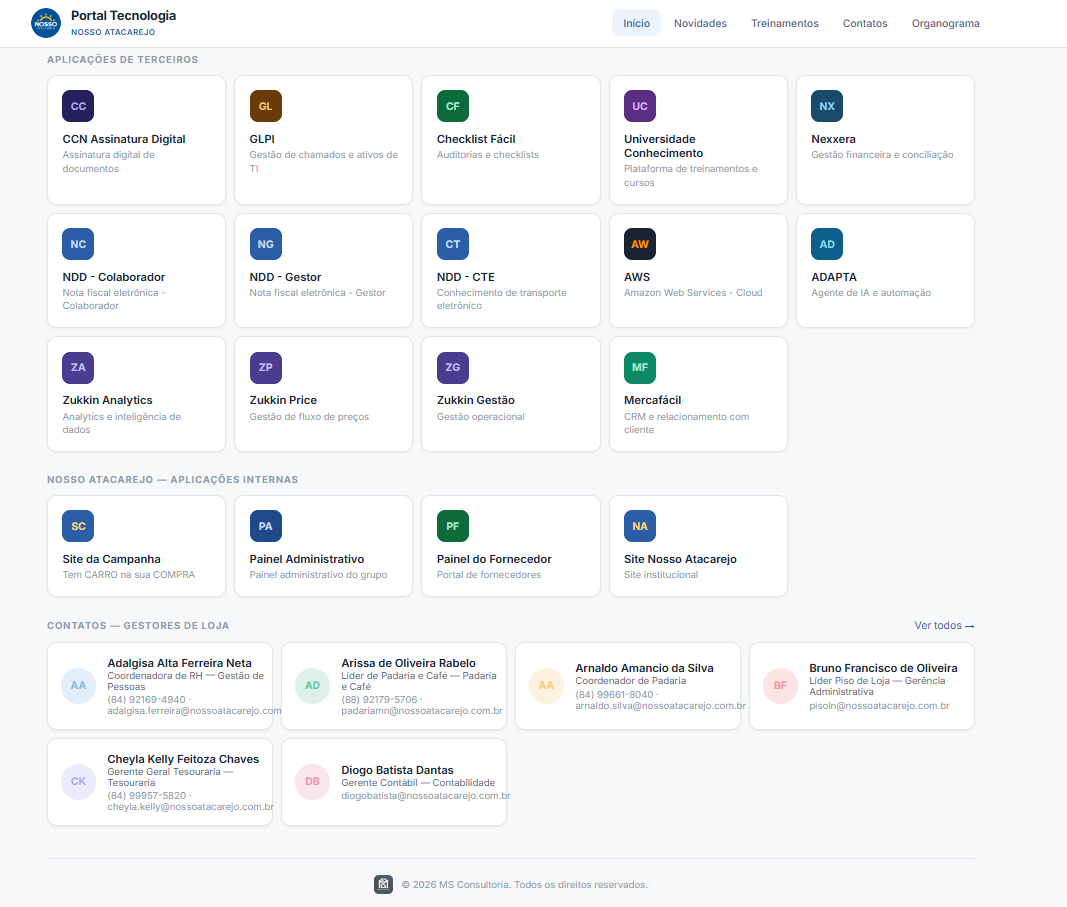The image size is (1067, 907).
Task: Select the CF Checklist Fácil icon
Action: pos(453,106)
